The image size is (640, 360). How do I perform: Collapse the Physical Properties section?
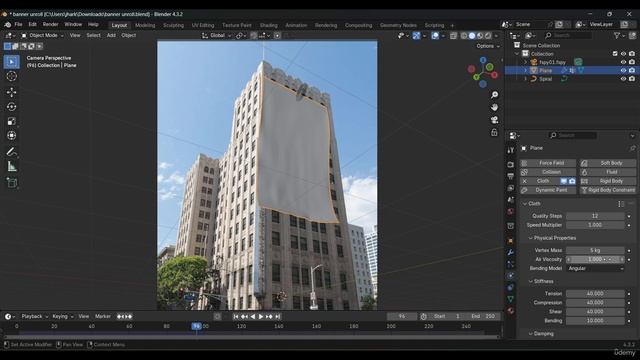[x=530, y=238]
